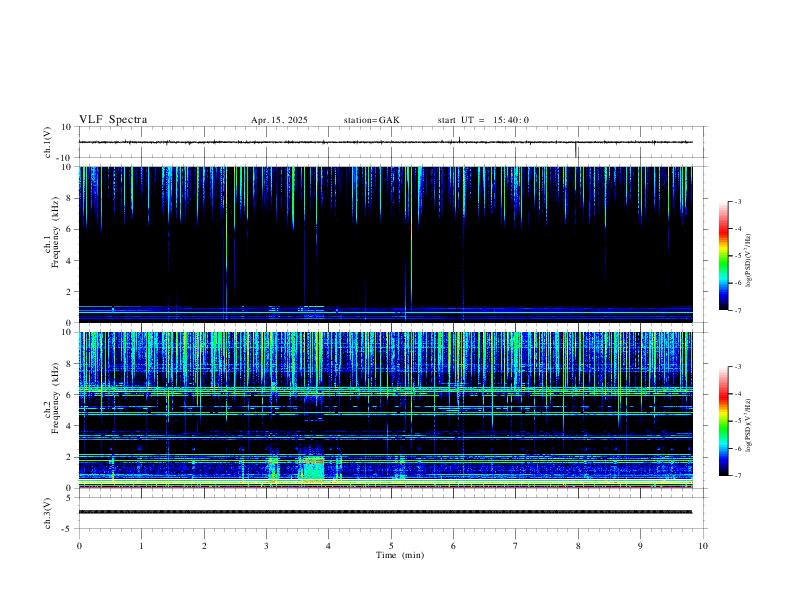Click the time axis tick label "8"

[x=578, y=546]
